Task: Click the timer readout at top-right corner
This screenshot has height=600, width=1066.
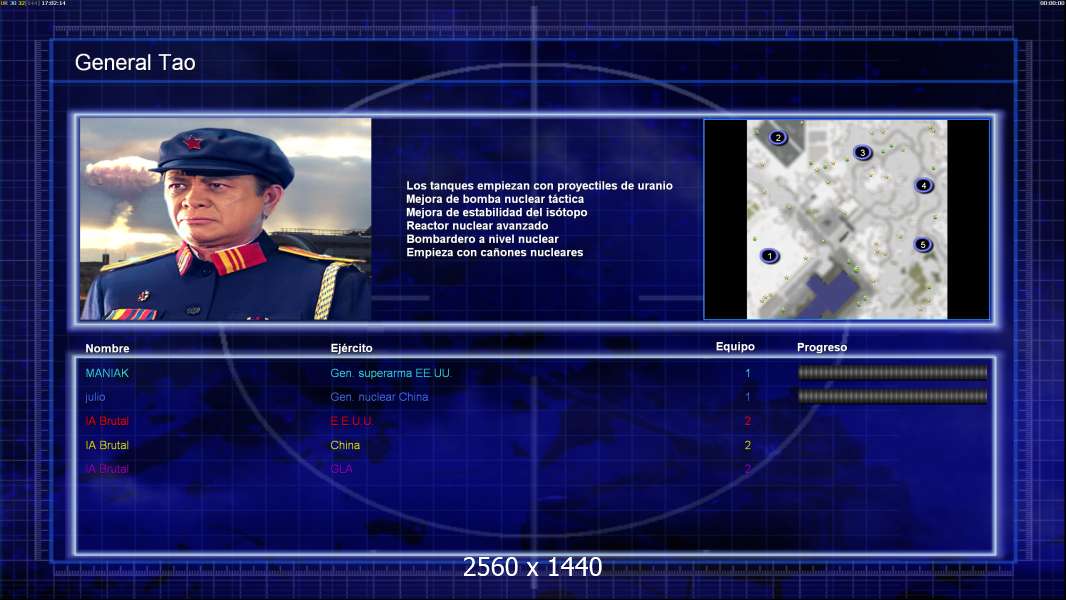Action: [1052, 3]
